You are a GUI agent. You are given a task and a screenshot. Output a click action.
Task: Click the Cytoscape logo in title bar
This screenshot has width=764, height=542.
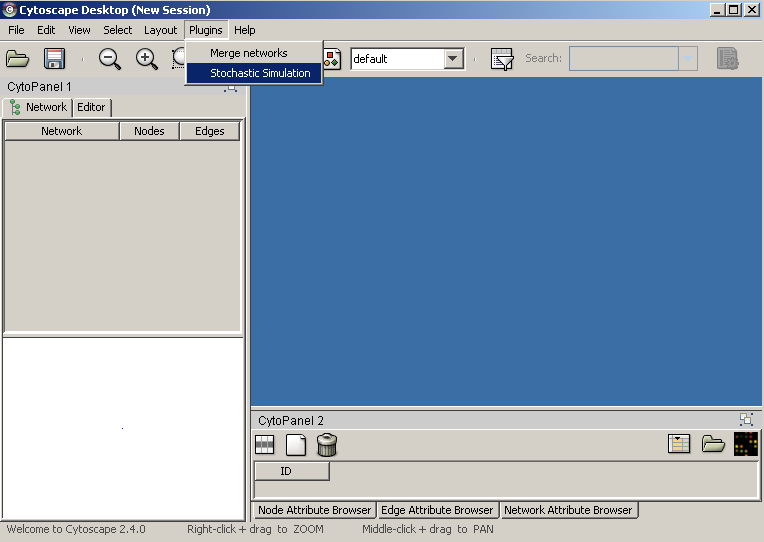click(x=9, y=10)
